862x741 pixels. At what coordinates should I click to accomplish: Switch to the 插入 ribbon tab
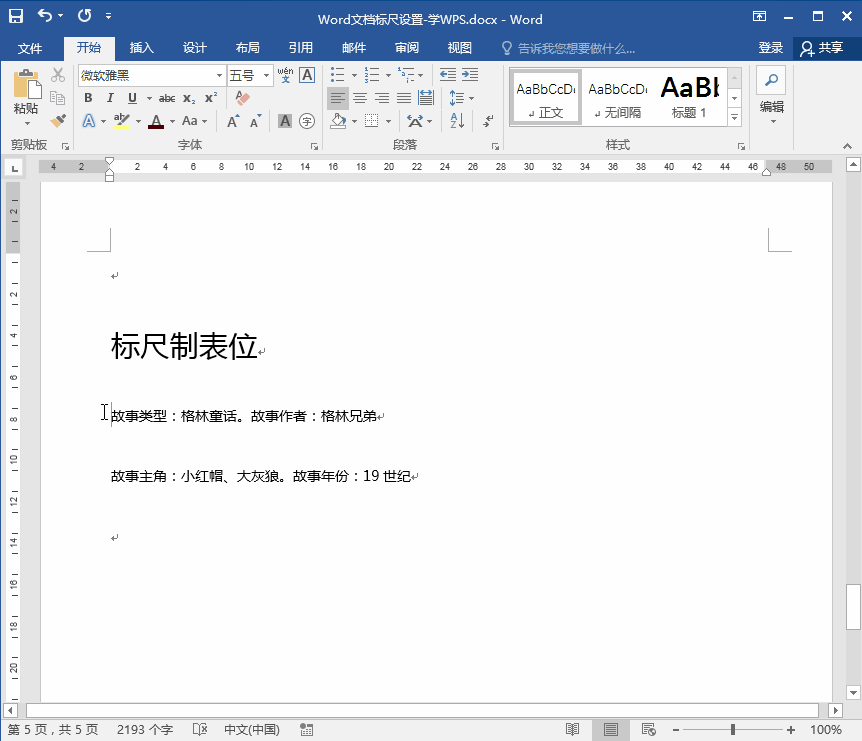click(141, 47)
